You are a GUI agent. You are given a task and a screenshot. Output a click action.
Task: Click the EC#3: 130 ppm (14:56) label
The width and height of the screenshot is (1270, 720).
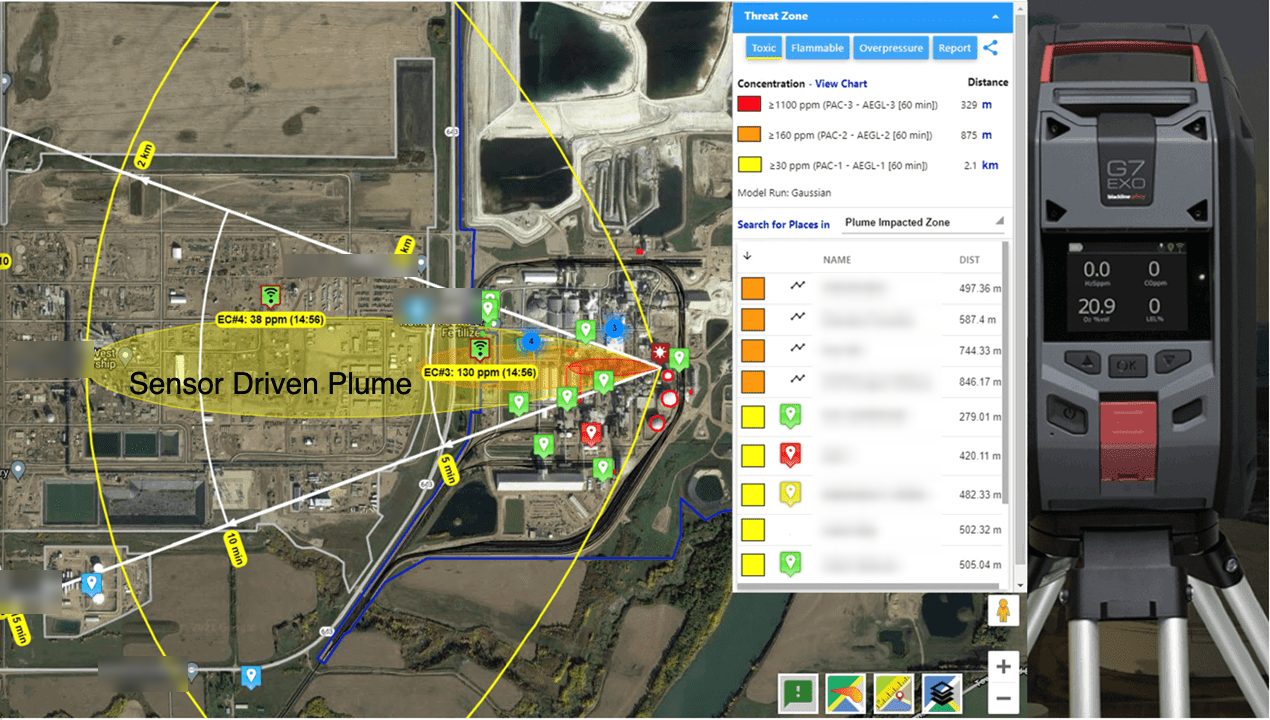coord(478,373)
